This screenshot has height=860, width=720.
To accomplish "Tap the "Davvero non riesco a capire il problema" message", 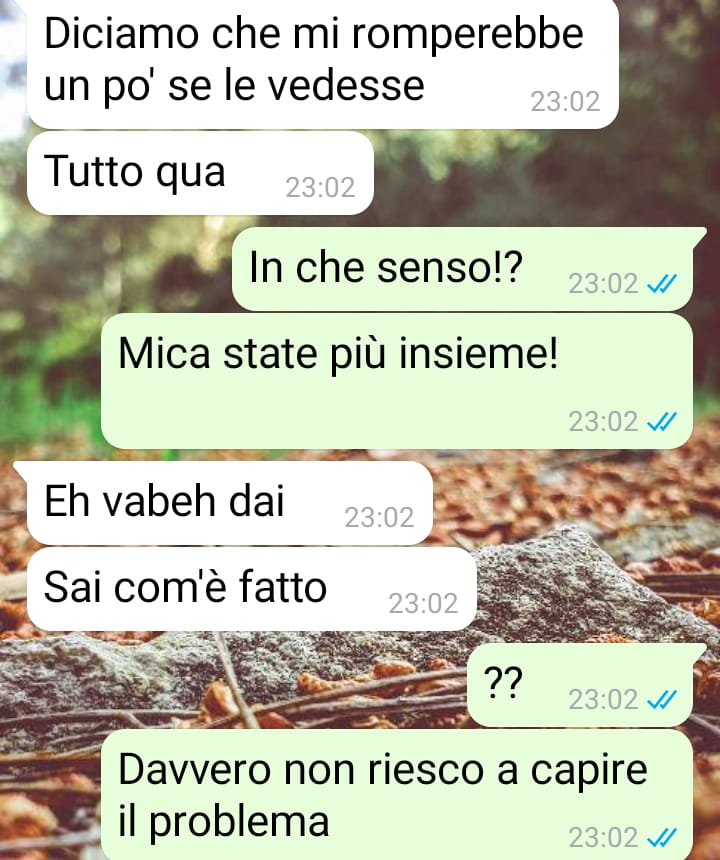I will pyautogui.click(x=397, y=795).
